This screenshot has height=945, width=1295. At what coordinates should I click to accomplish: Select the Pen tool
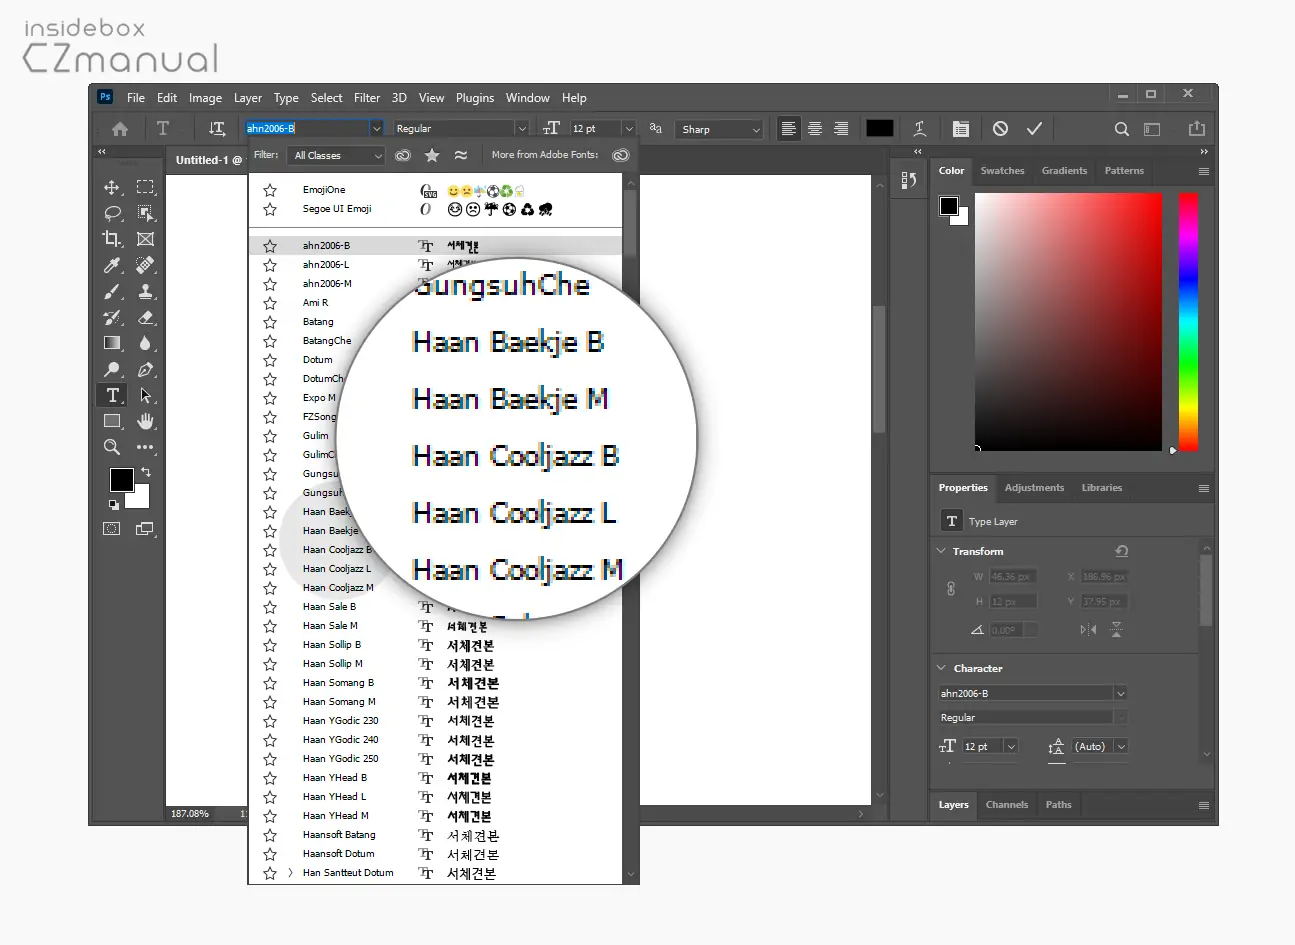(146, 369)
